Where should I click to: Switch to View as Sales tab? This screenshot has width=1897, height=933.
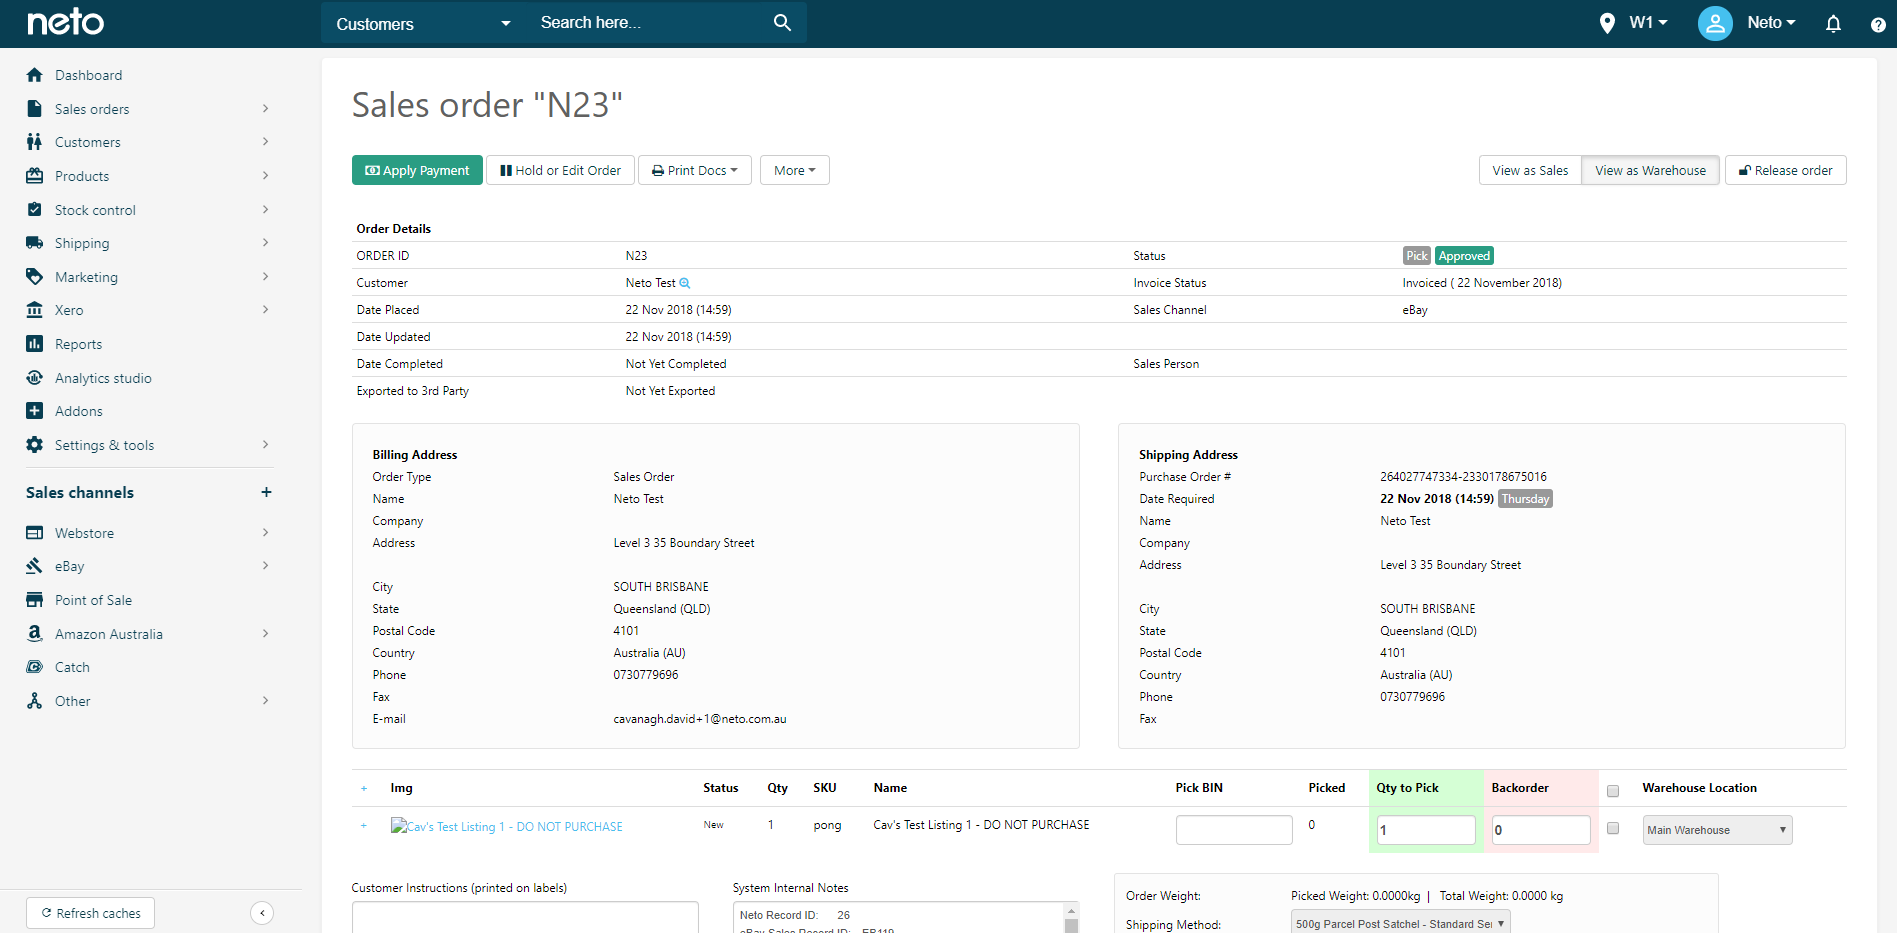pyautogui.click(x=1530, y=170)
